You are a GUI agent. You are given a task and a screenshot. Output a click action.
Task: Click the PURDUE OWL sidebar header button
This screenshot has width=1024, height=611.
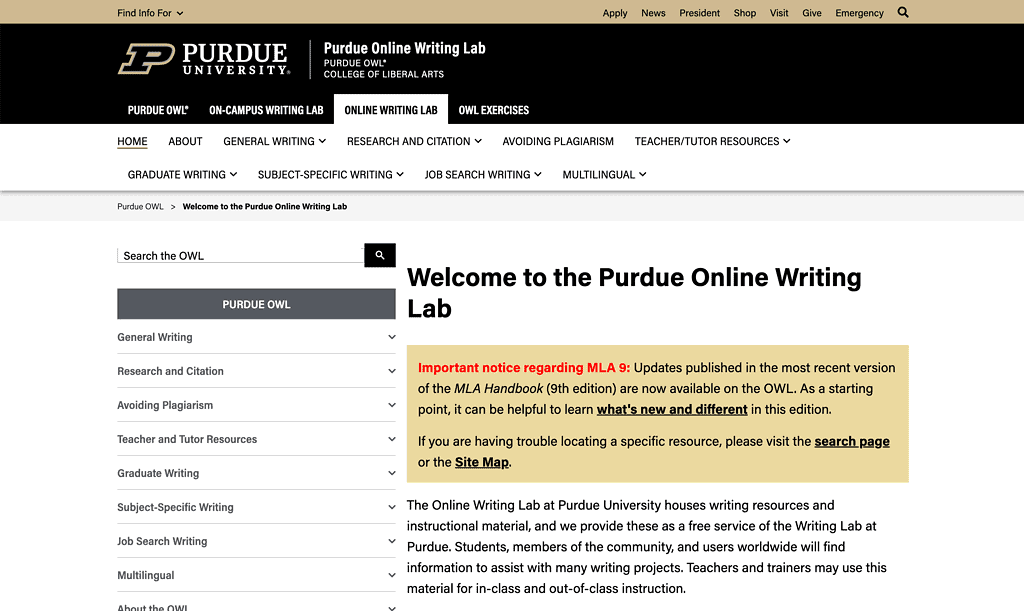coord(256,304)
